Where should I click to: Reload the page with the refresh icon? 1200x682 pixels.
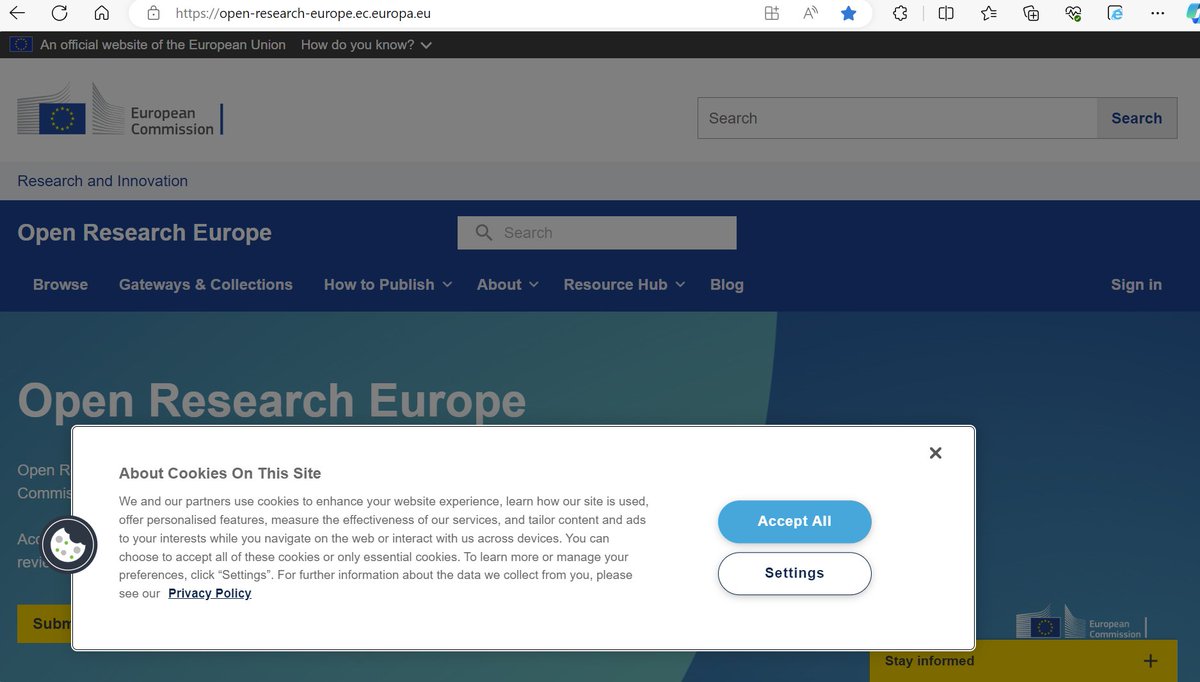tap(59, 14)
